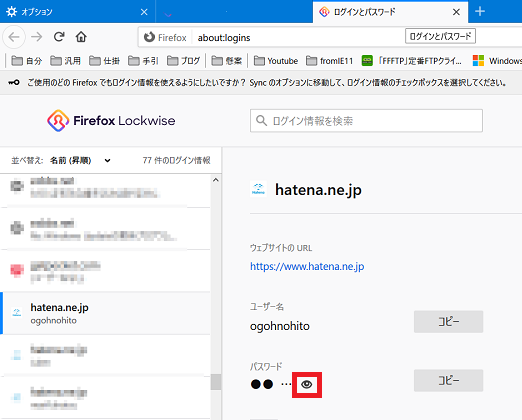Open the 自分 bookmarks folder
This screenshot has height=420, width=522.
[27, 61]
